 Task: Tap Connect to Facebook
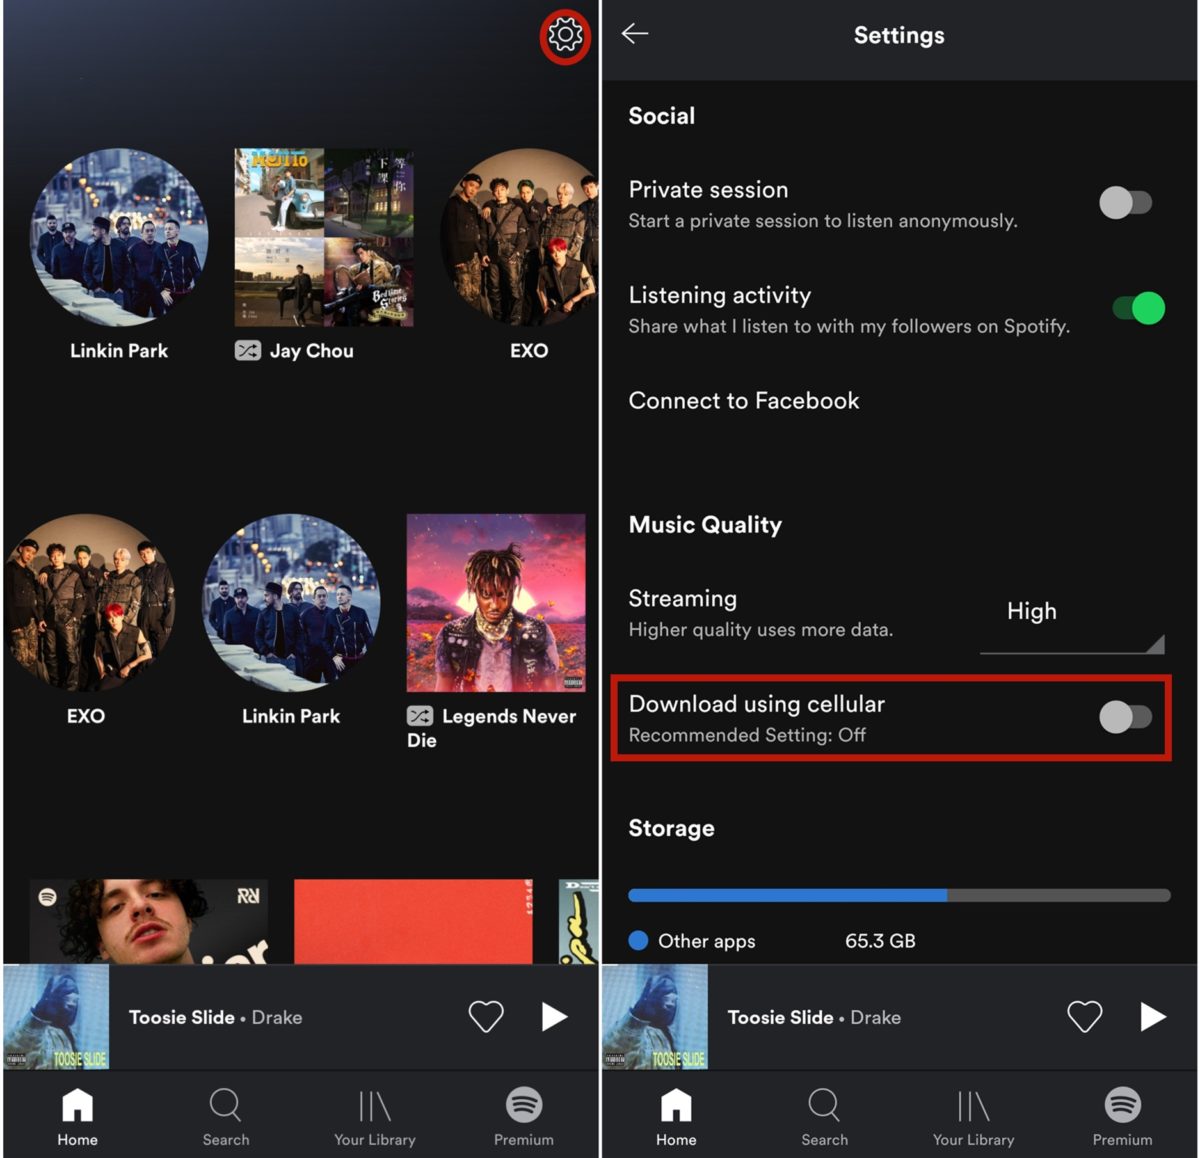[744, 400]
